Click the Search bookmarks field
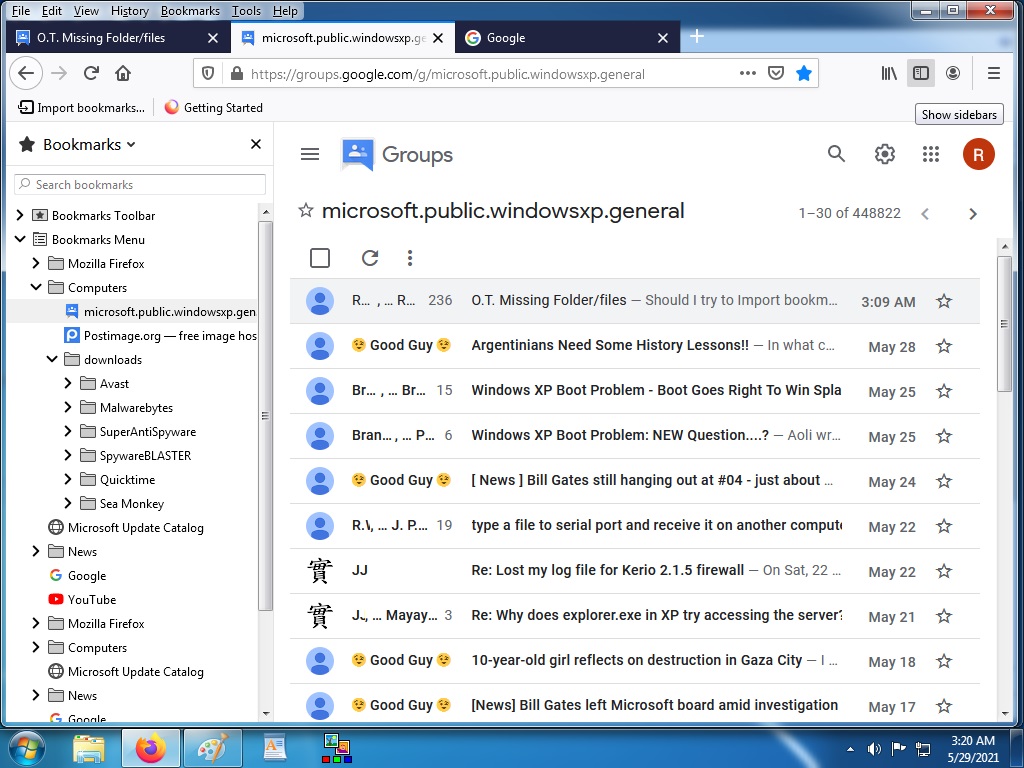1024x768 pixels. point(140,184)
